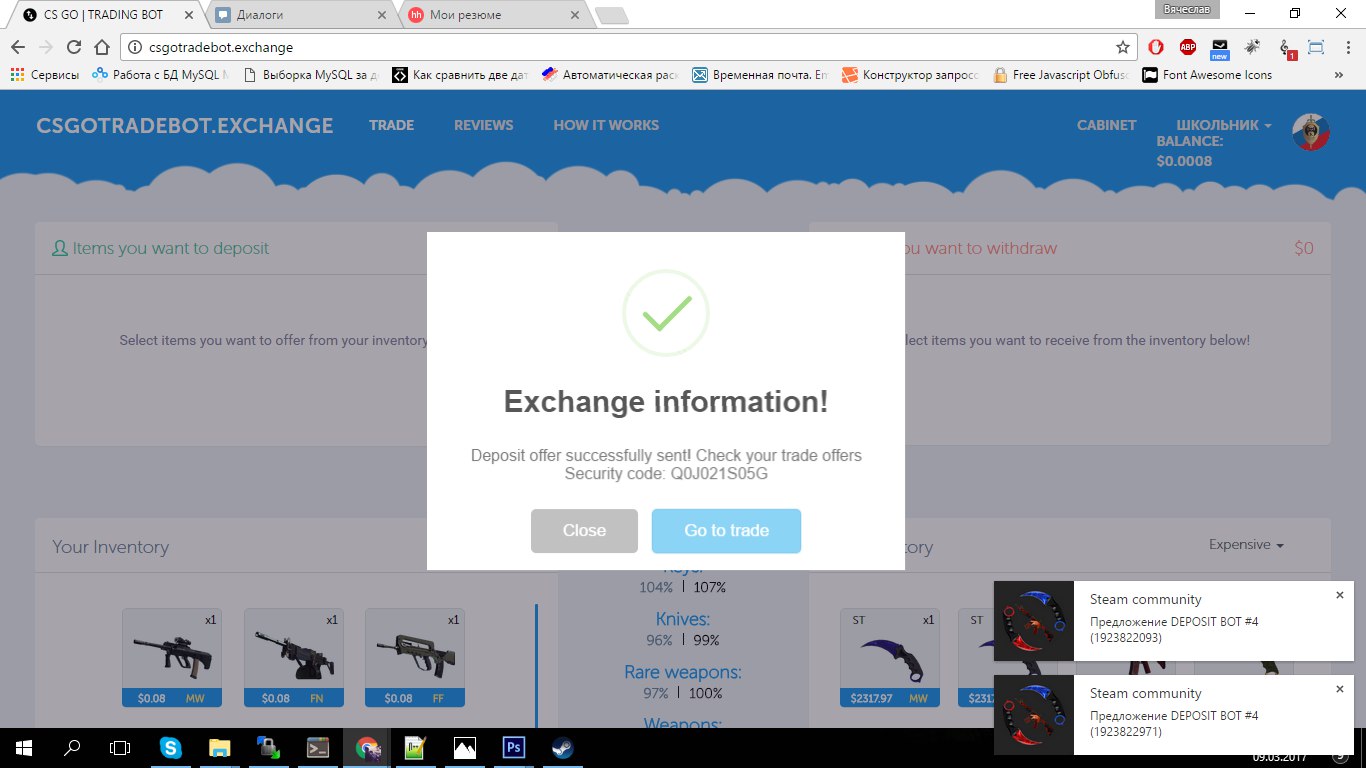Screen dimensions: 1366x768
Task: Open the beetle bug extension icon
Action: pyautogui.click(x=1252, y=47)
